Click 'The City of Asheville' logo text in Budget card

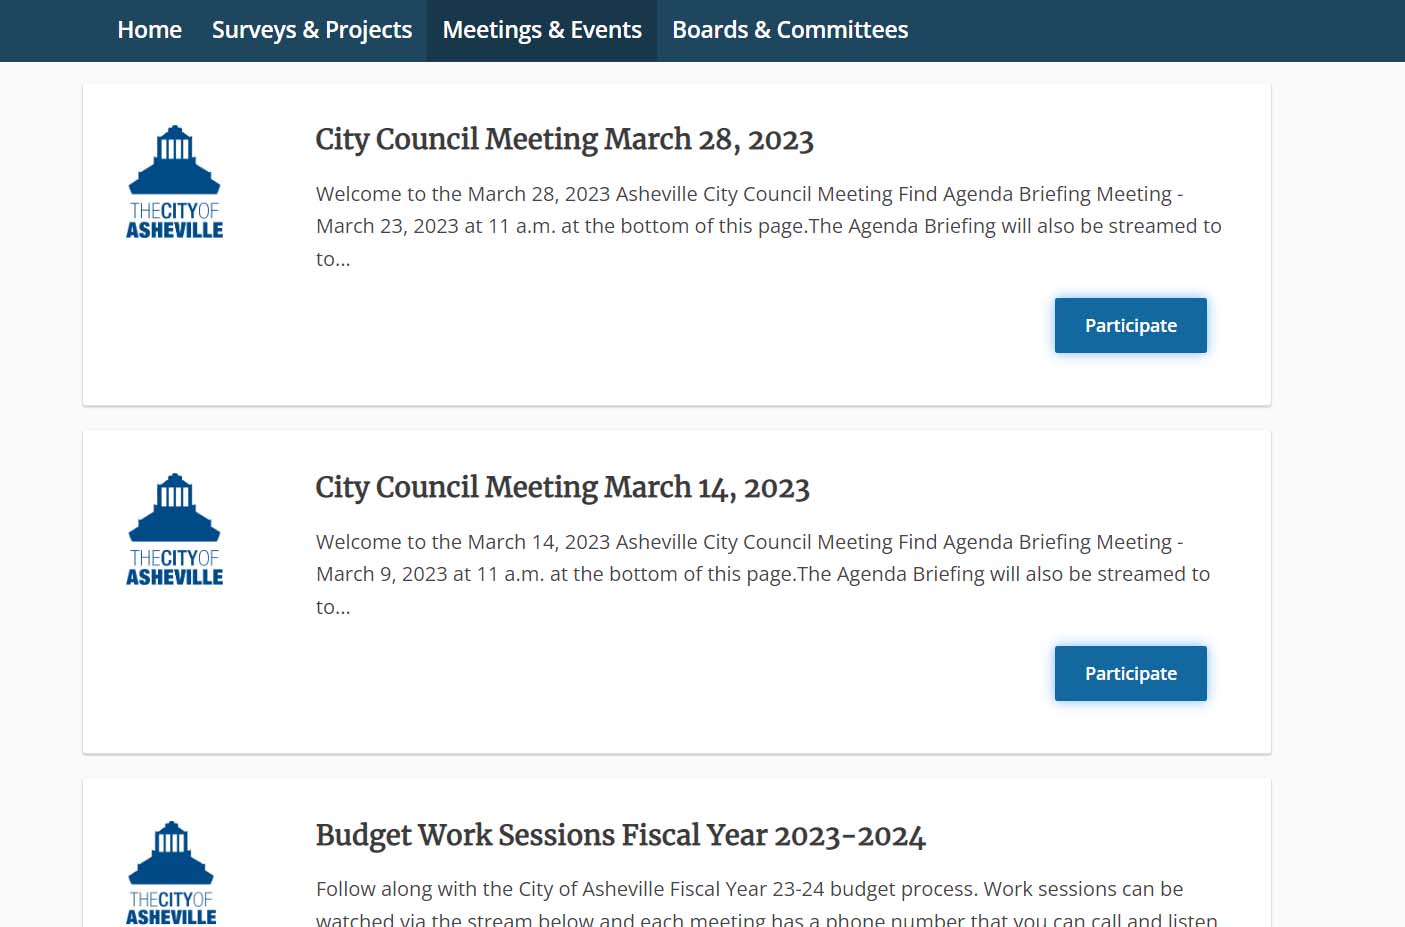tap(171, 908)
